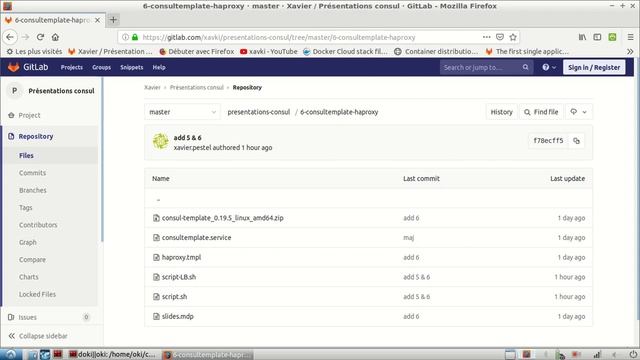Screen dimensions: 640x360
Task: Click the green padlock security icon
Action: pos(135,37)
